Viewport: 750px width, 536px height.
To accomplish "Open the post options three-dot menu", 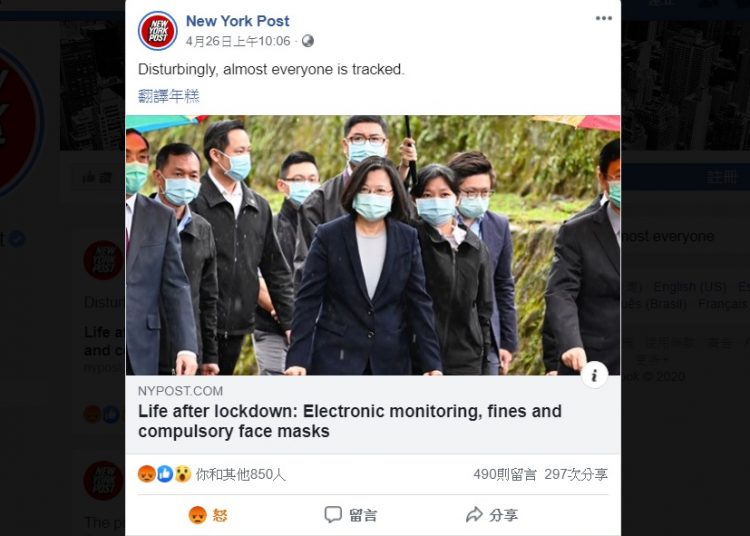I will pos(604,18).
